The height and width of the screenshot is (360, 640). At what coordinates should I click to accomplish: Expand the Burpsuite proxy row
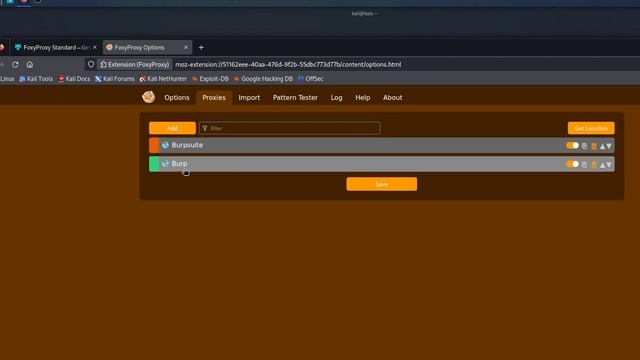[382, 145]
